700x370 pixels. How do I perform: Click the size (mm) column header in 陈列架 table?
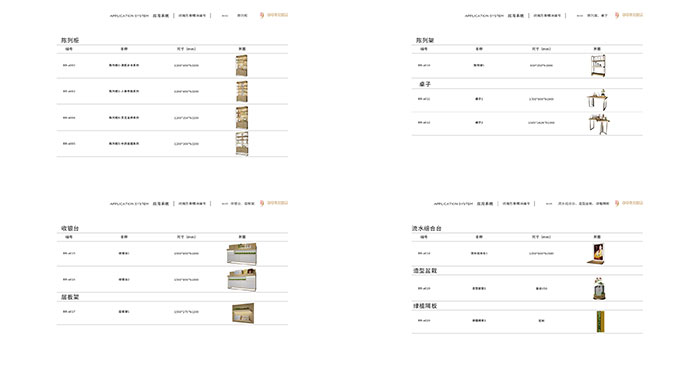point(541,49)
